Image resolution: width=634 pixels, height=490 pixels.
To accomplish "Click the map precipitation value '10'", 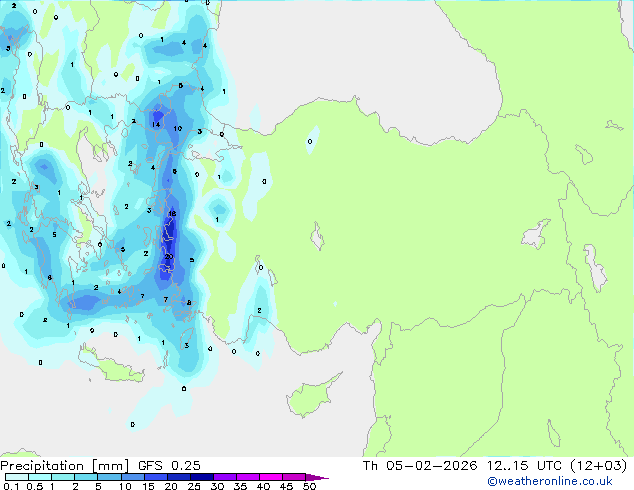I will pyautogui.click(x=178, y=128).
